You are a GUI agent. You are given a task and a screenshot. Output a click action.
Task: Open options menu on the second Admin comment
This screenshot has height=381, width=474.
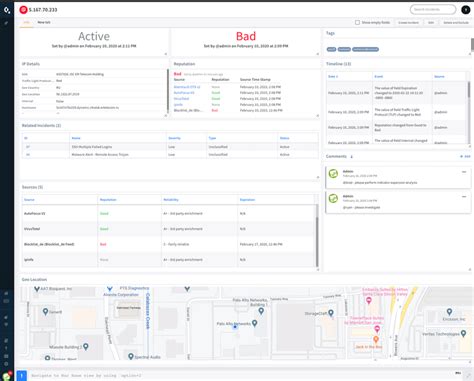464,197
